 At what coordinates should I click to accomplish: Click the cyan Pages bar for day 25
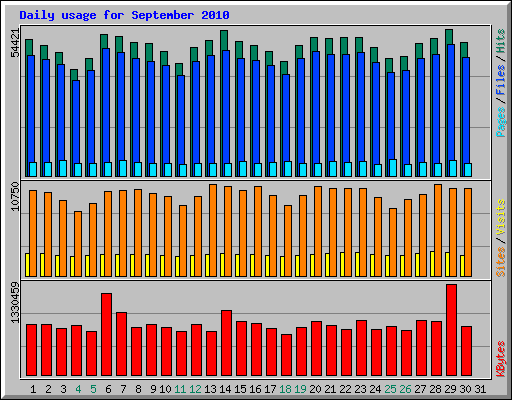[393, 168]
